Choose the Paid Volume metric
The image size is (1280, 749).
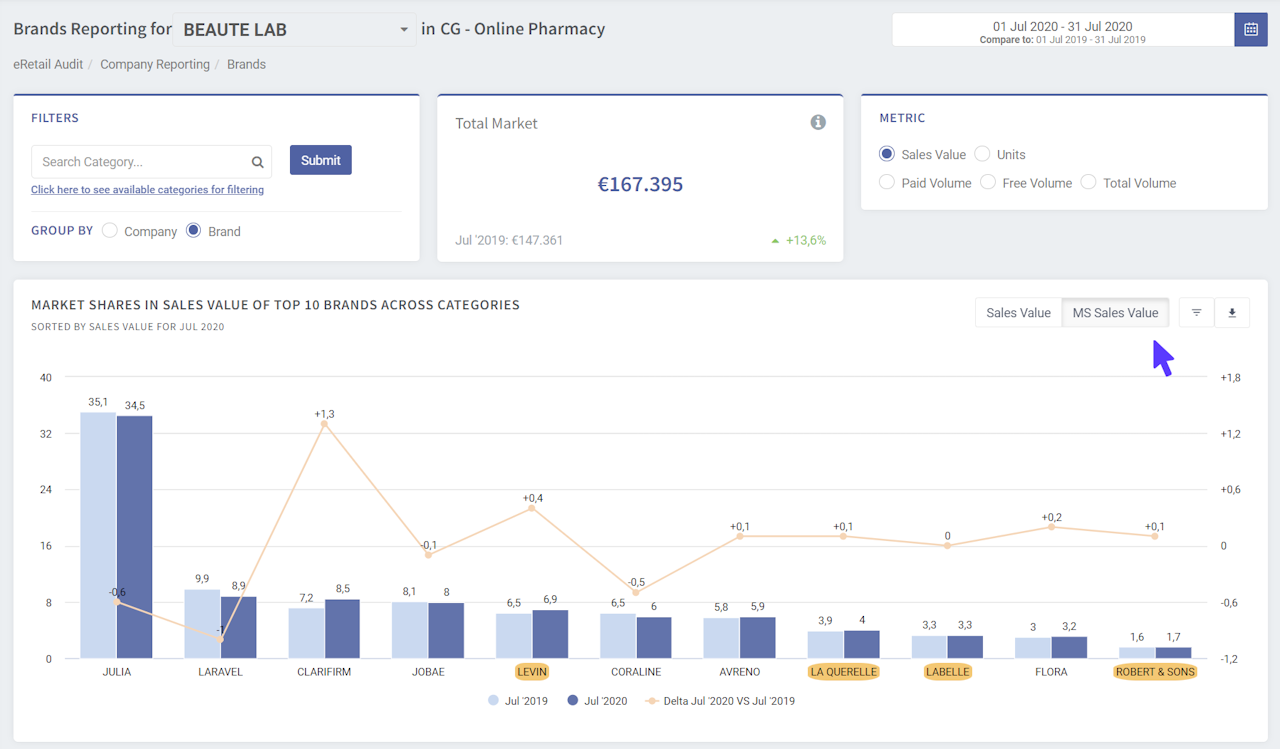(887, 182)
